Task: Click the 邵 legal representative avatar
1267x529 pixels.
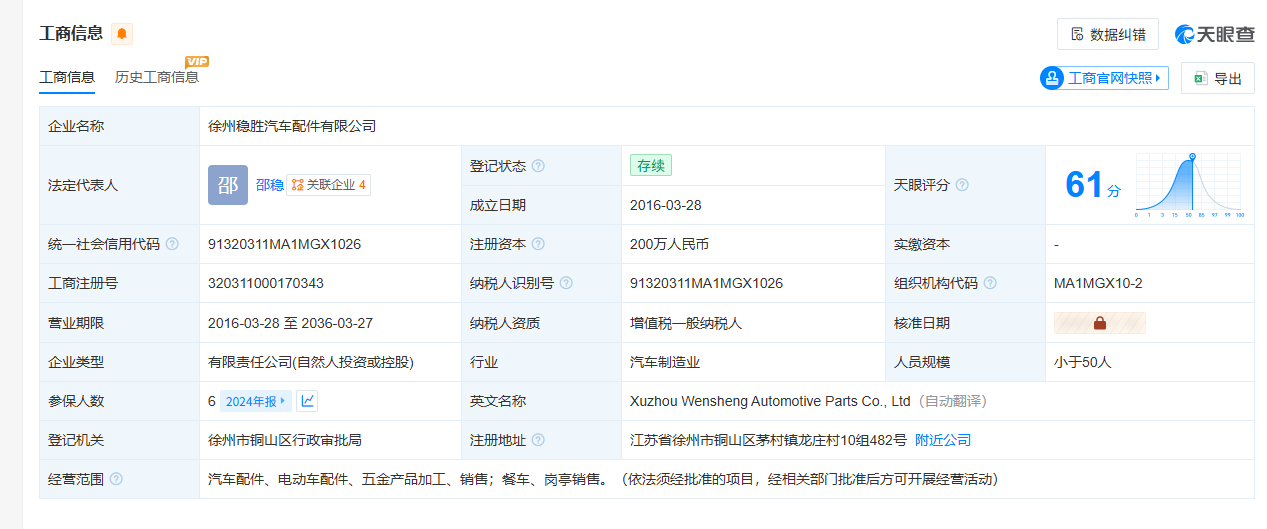Action: click(227, 185)
